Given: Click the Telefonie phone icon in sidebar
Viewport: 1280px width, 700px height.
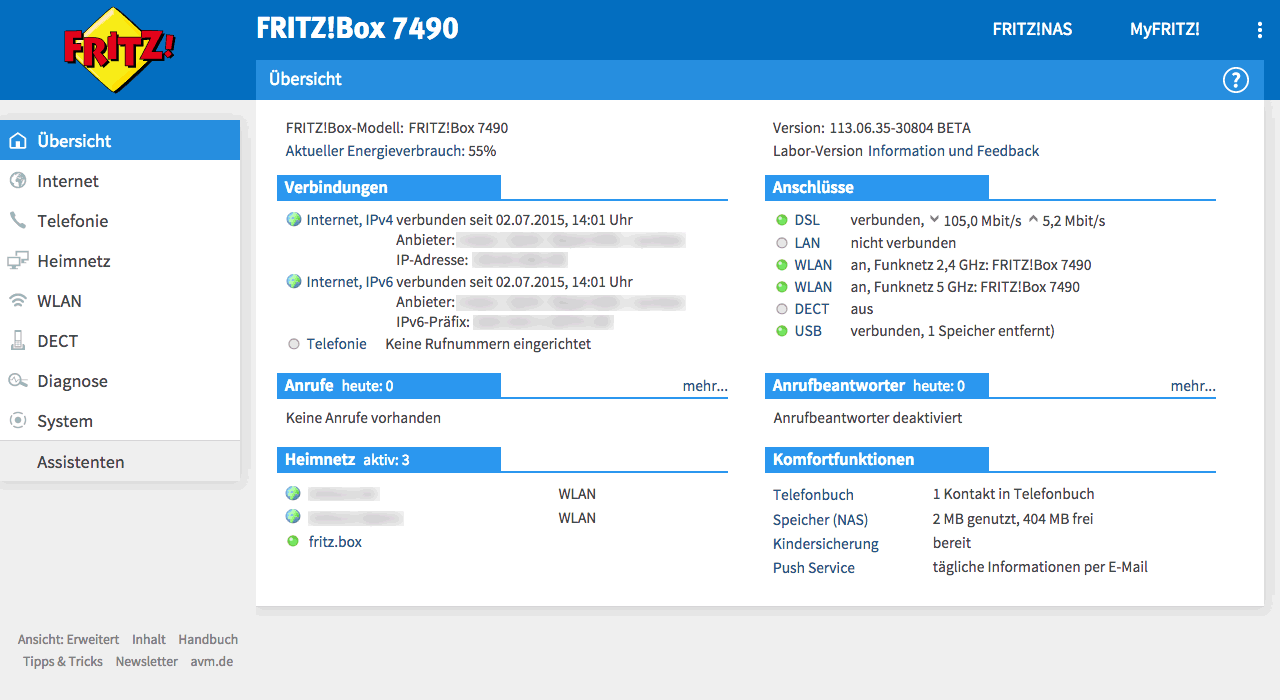Looking at the screenshot, I should [x=17, y=221].
